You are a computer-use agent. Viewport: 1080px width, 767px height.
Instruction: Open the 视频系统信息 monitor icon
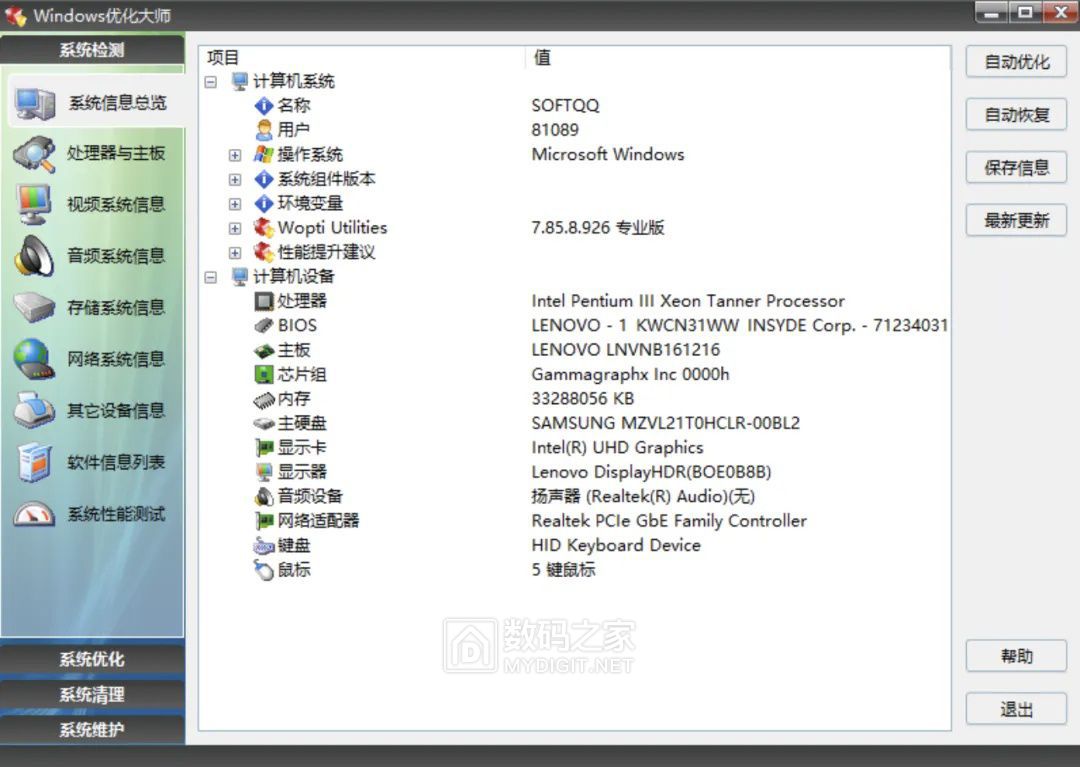pos(34,204)
